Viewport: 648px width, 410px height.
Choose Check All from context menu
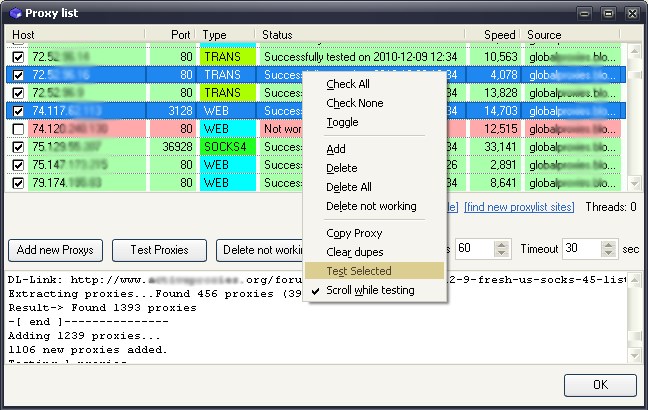[x=374, y=84]
